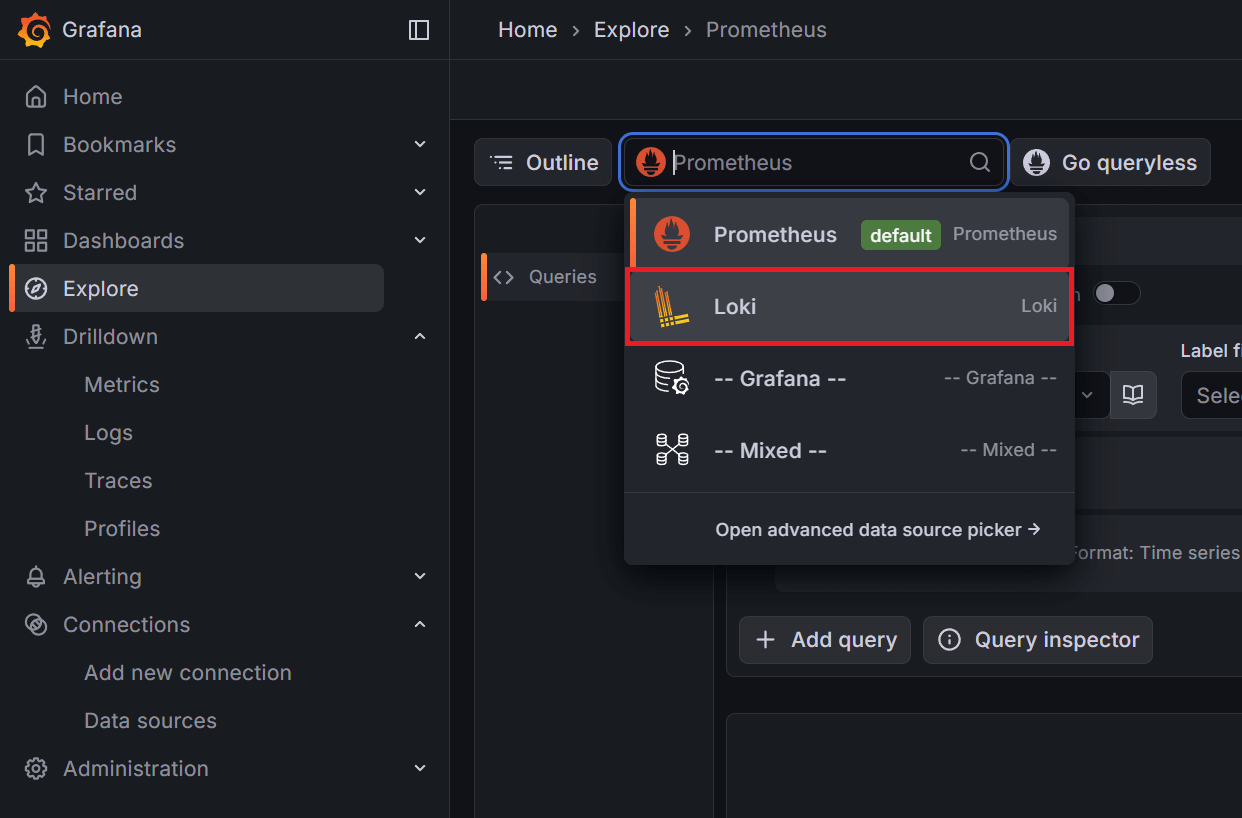1242x818 pixels.
Task: Select the Loki data source logo
Action: (672, 306)
